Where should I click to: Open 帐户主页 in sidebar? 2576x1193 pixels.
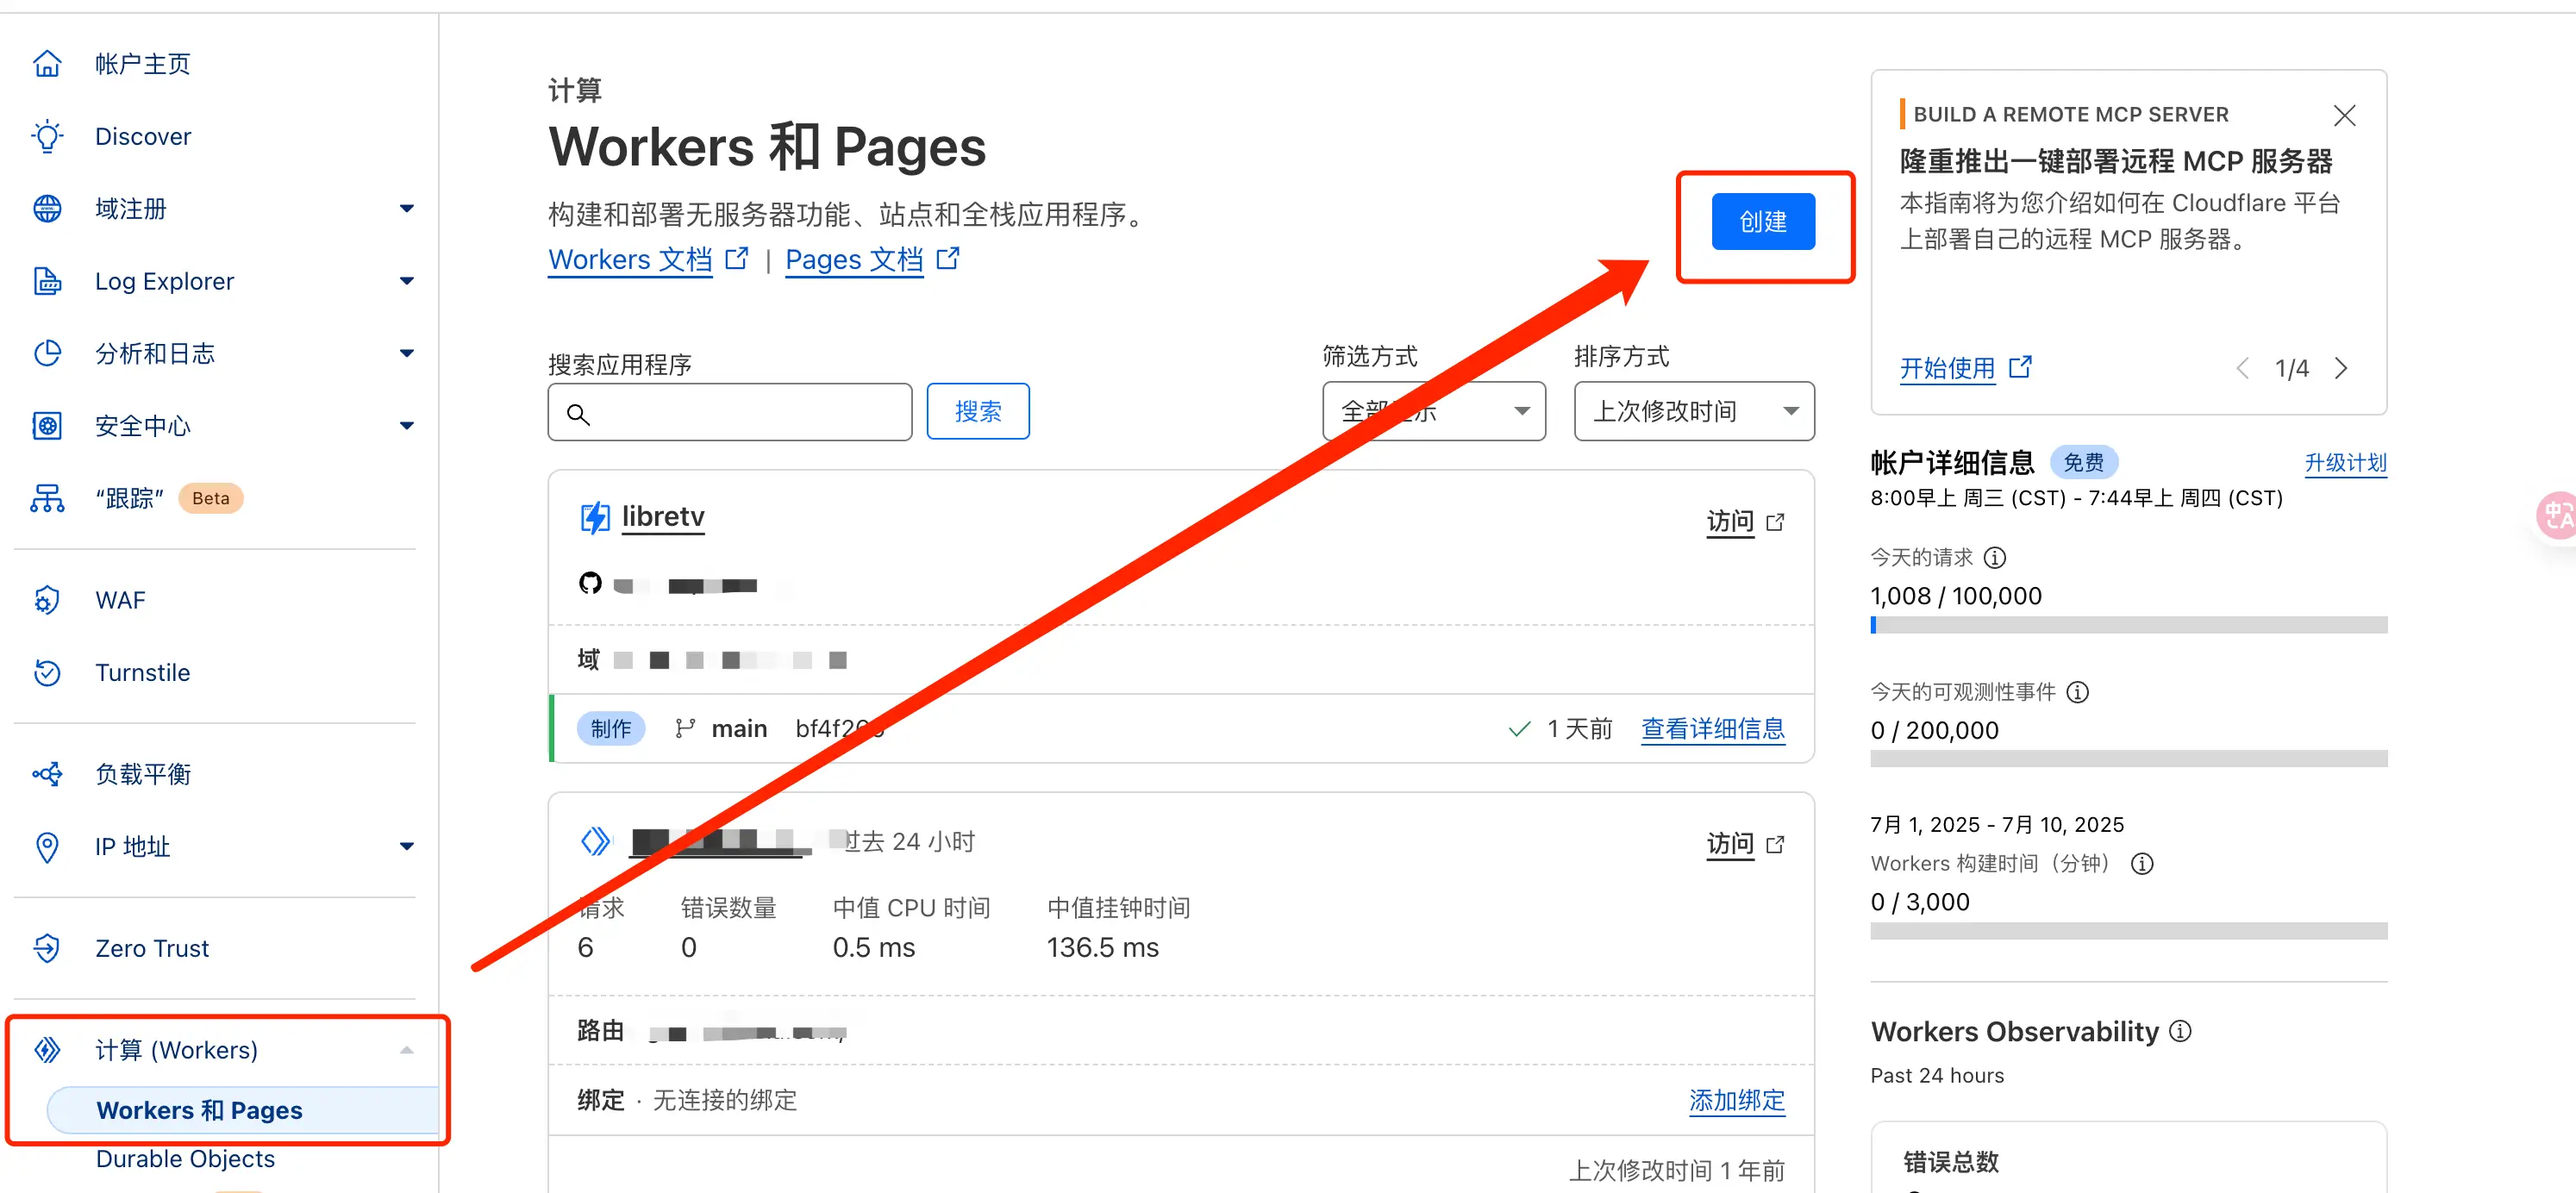(142, 64)
